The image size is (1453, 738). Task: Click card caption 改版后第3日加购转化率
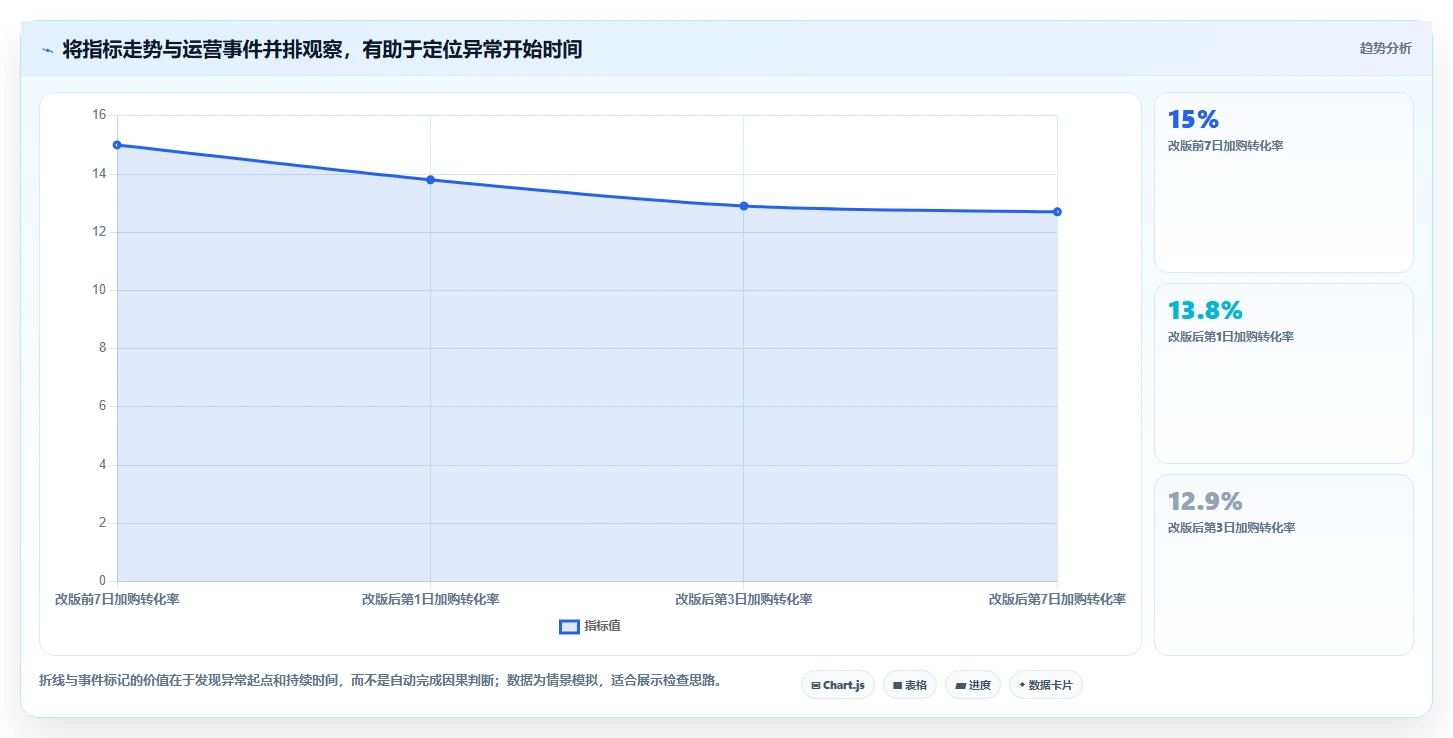(1231, 528)
